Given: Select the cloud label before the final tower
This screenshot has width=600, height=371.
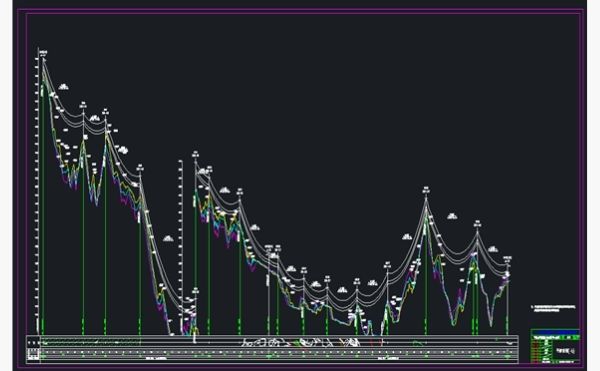Looking at the screenshot, I should point(493,249).
